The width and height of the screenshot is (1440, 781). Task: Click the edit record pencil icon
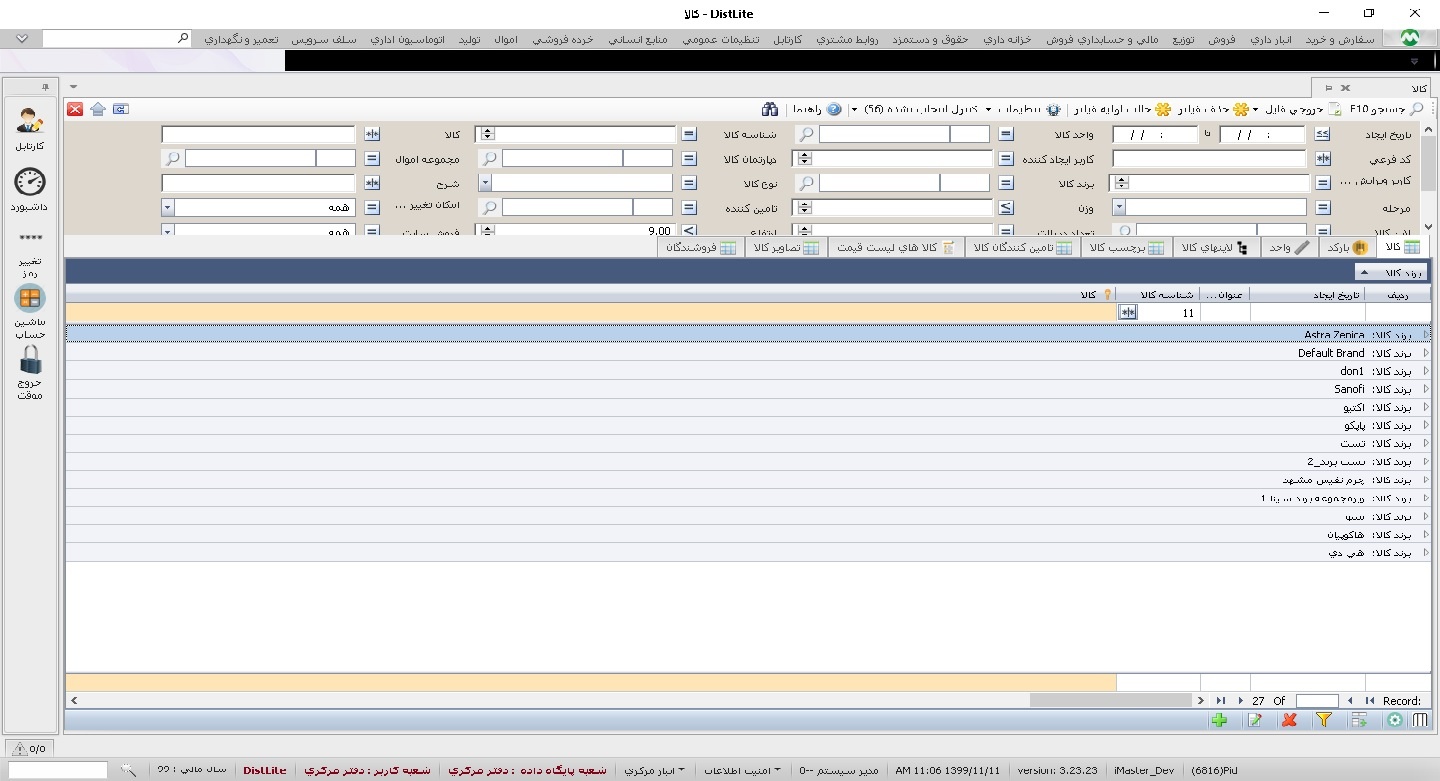pos(1254,720)
